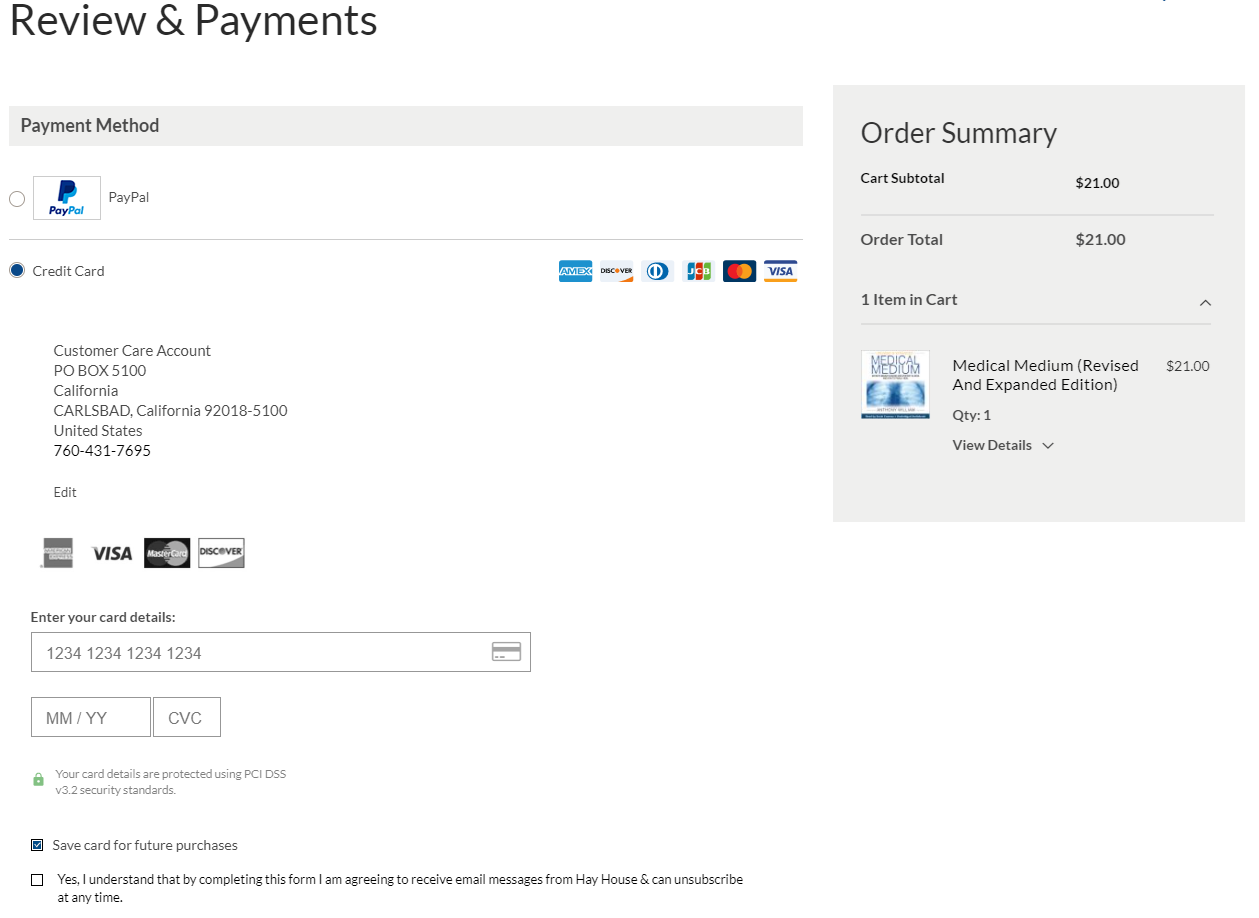The width and height of the screenshot is (1259, 918).
Task: Uncheck Save card for future purchases
Action: 38,845
